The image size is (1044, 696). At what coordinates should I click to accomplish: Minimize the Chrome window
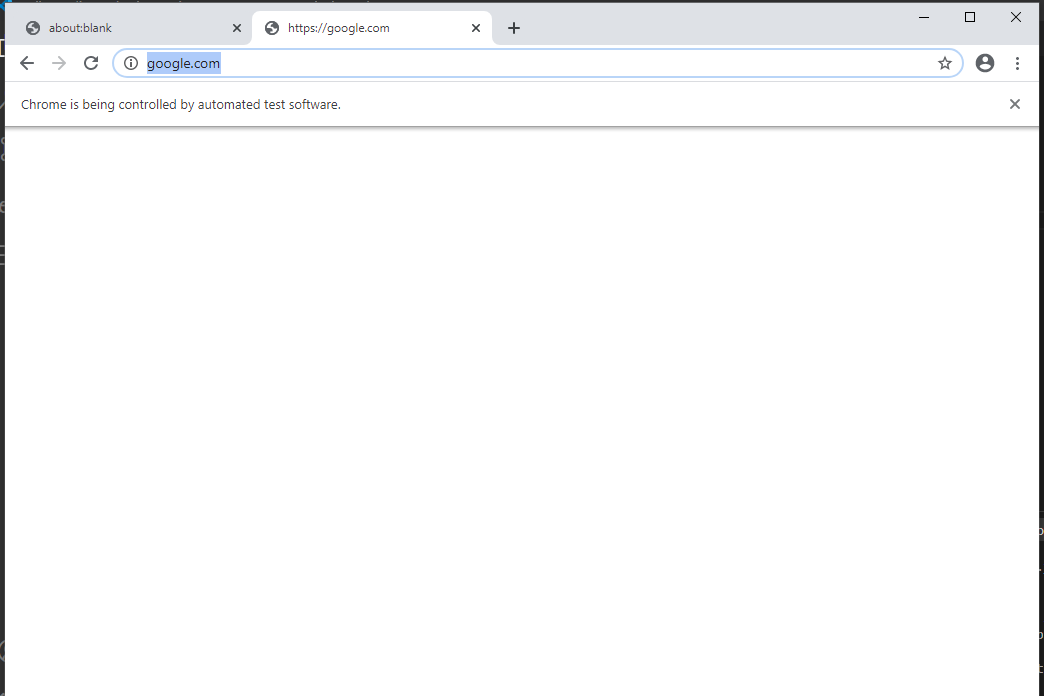point(924,17)
